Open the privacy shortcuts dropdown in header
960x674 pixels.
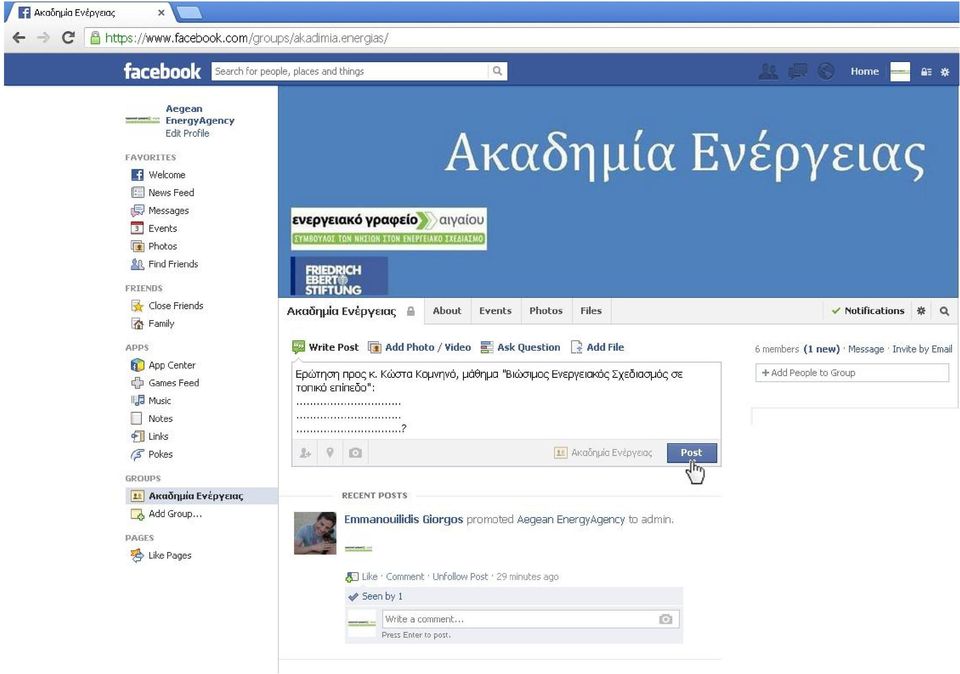926,72
